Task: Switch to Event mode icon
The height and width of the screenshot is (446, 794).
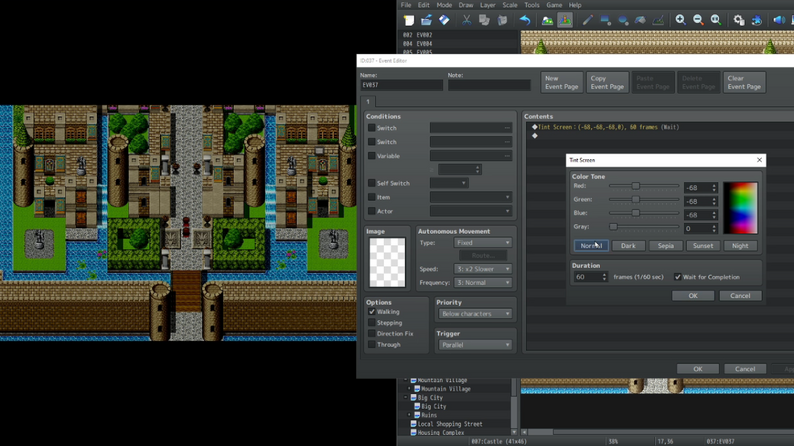Action: pyautogui.click(x=565, y=20)
